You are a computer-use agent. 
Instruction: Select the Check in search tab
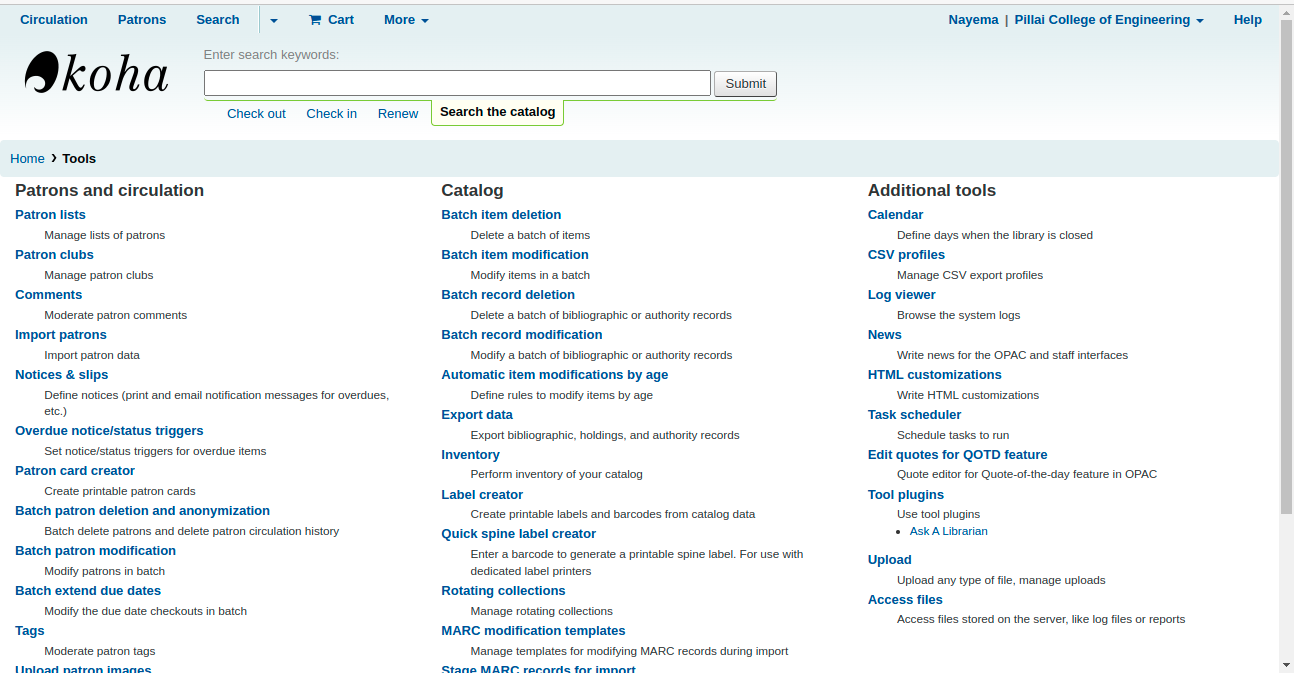(331, 113)
